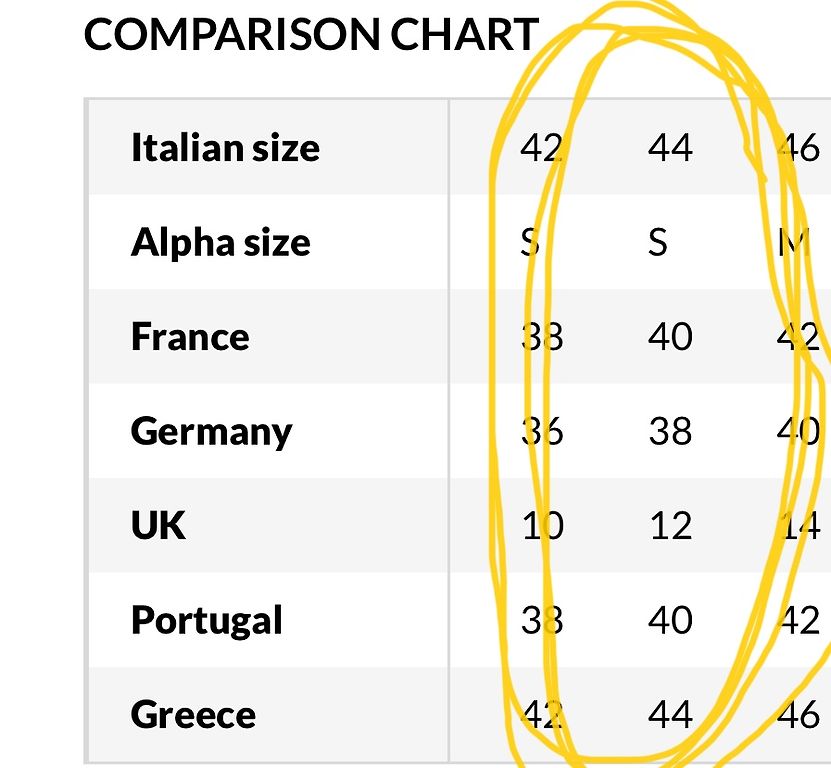
Task: Select the Alpha size row label
Action: point(220,243)
